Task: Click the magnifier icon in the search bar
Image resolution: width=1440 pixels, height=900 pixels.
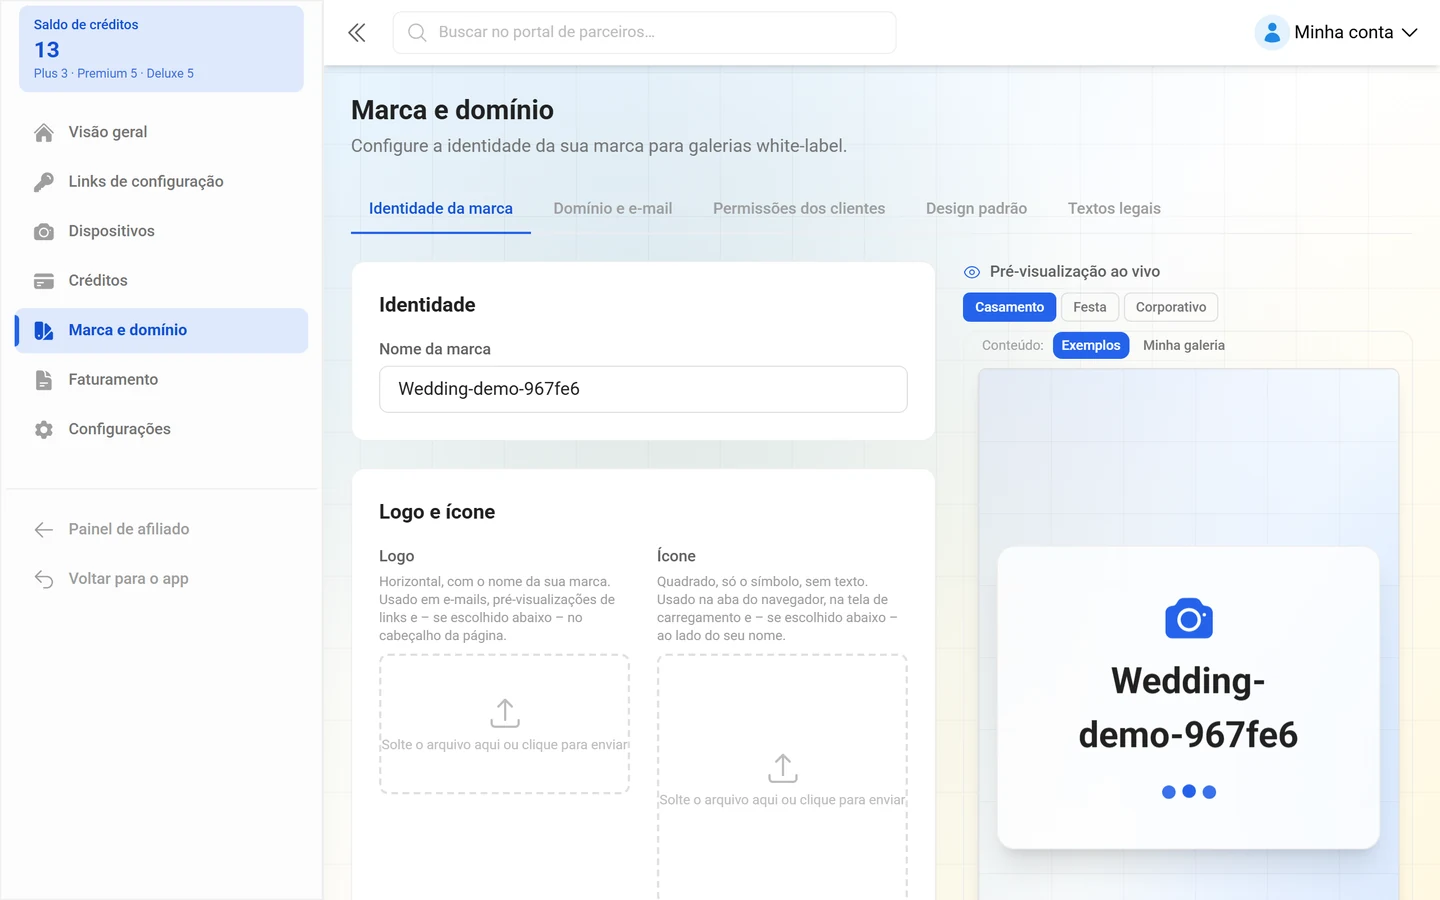Action: [x=417, y=32]
